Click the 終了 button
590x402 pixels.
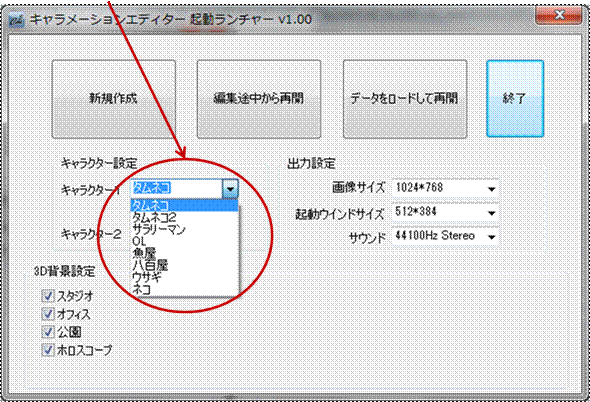point(515,99)
